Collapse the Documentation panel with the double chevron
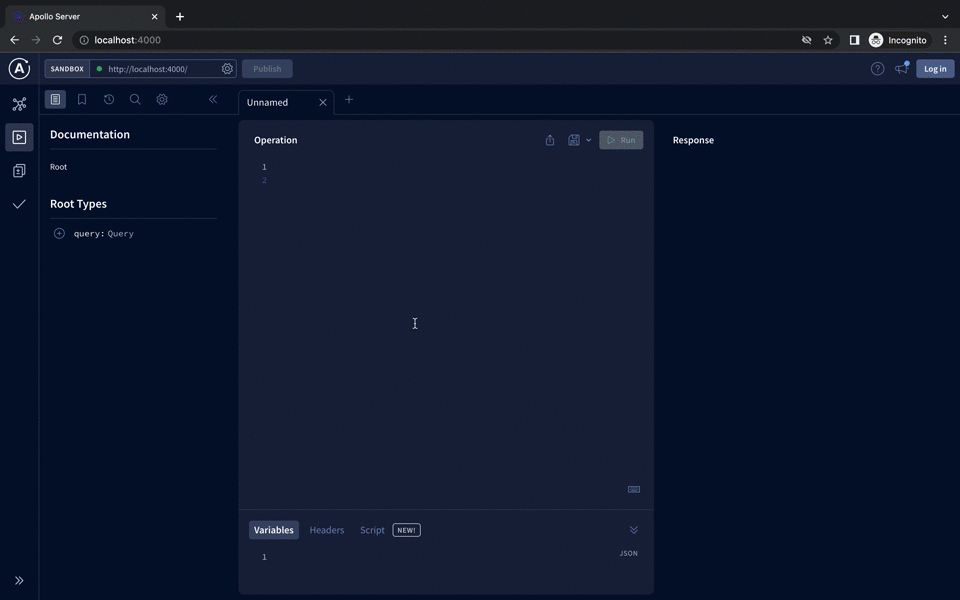 pos(212,99)
